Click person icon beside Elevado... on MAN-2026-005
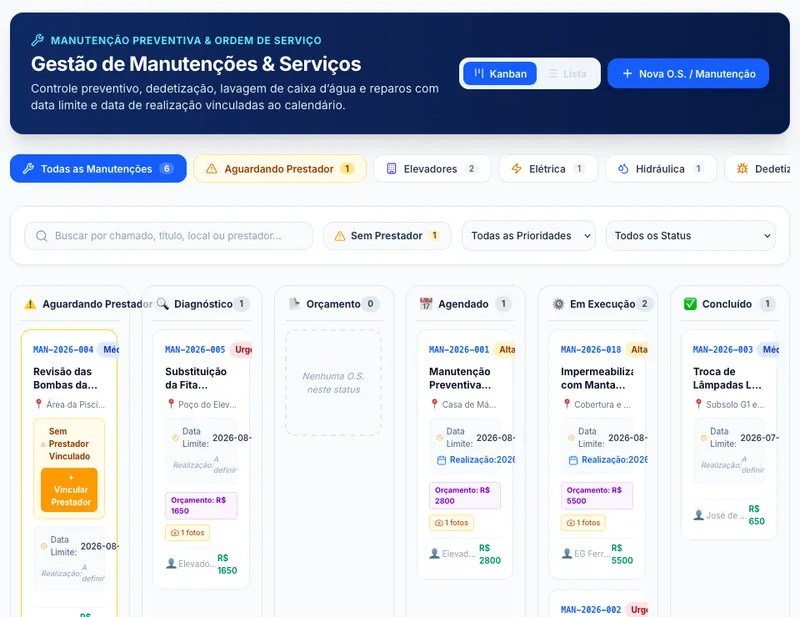This screenshot has height=617, width=800. click(171, 563)
